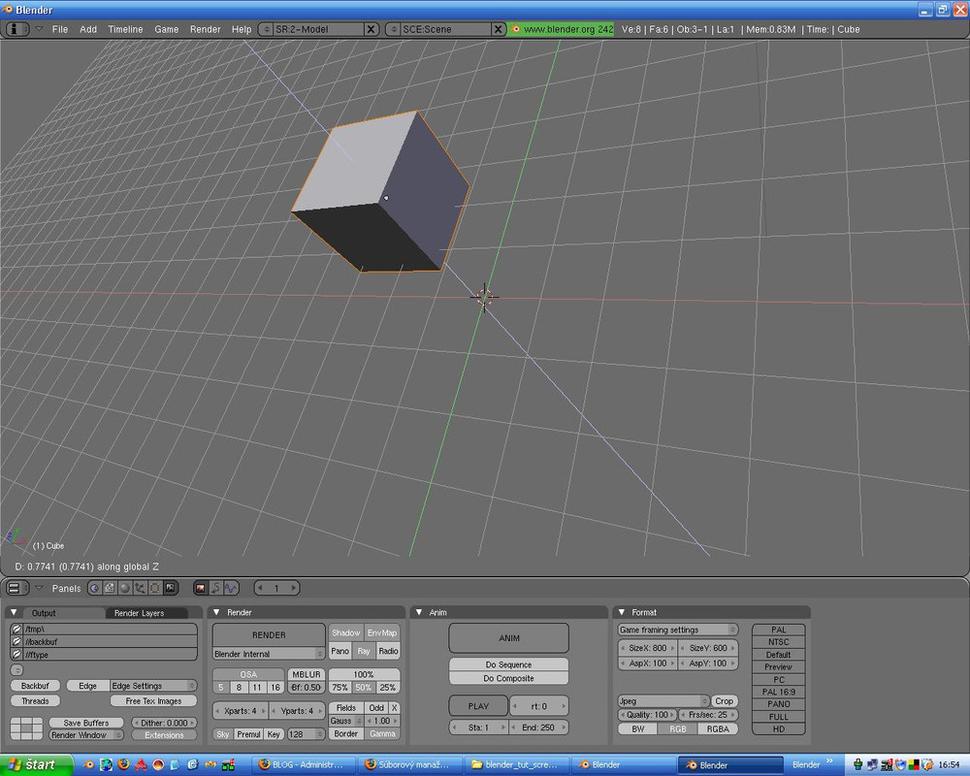Click the Sound block buttons sub-context icon
Viewport: 970px width, 776px height.
click(231, 588)
